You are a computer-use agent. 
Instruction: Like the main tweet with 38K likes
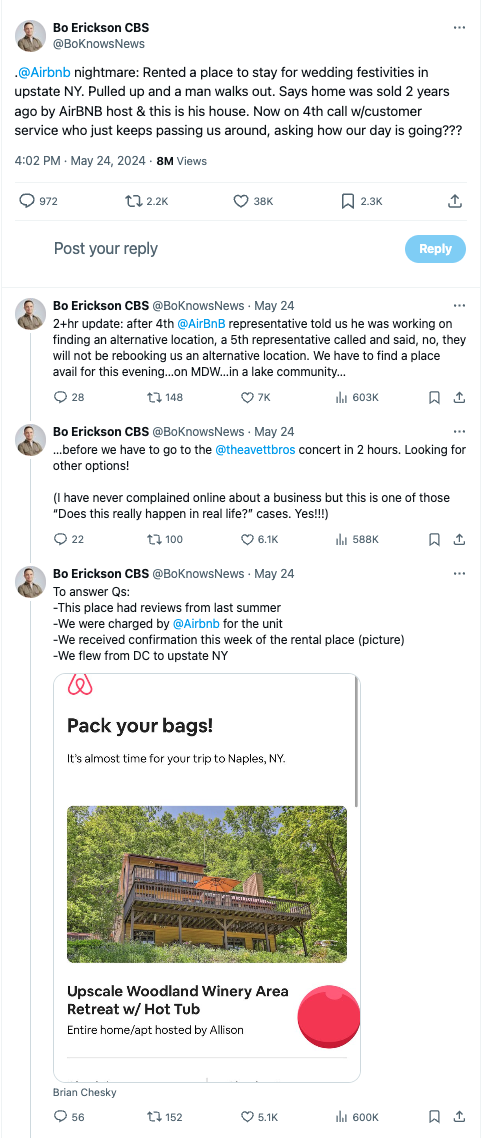253,201
